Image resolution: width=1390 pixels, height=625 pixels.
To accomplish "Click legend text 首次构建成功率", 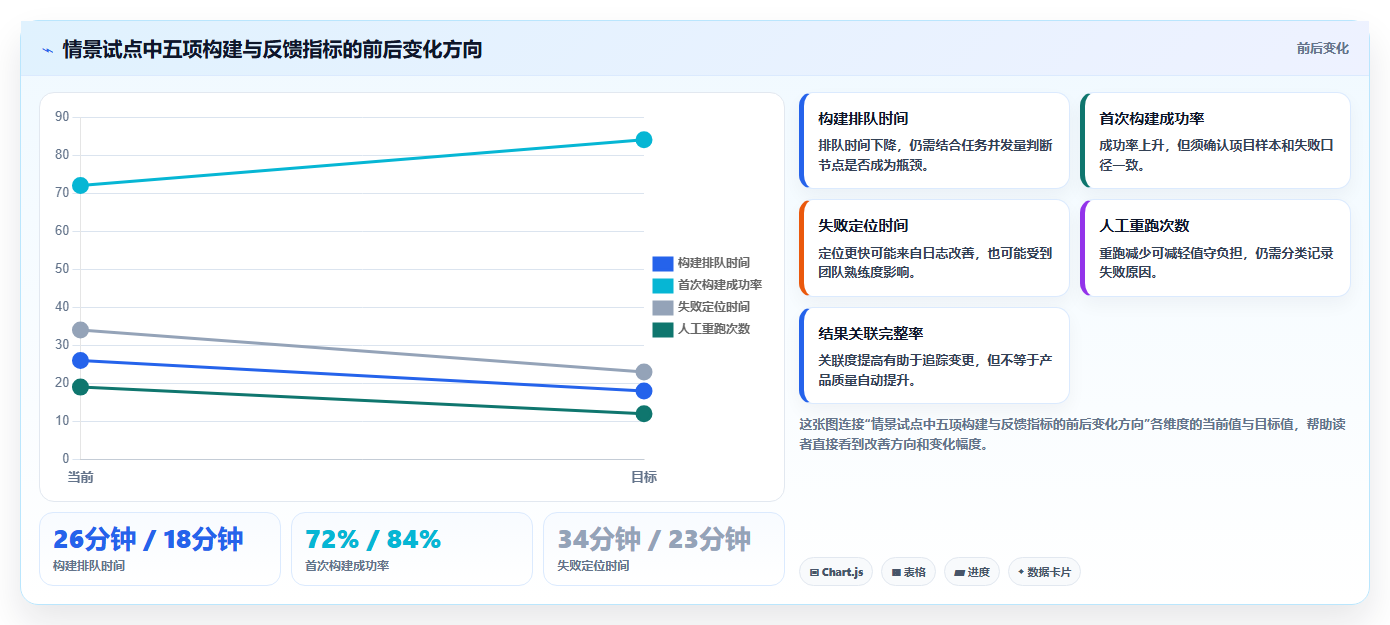I will click(719, 285).
